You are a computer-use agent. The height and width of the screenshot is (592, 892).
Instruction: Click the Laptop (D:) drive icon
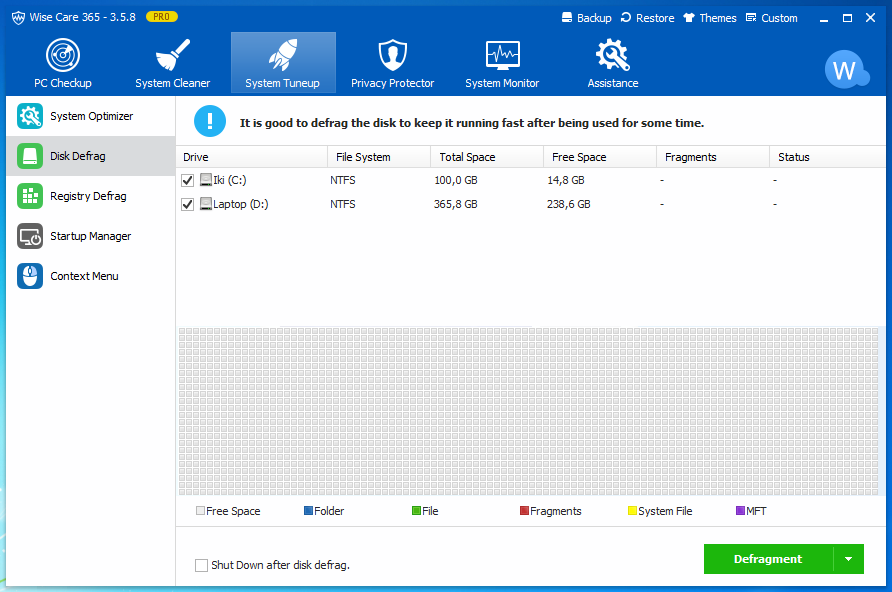(x=206, y=204)
